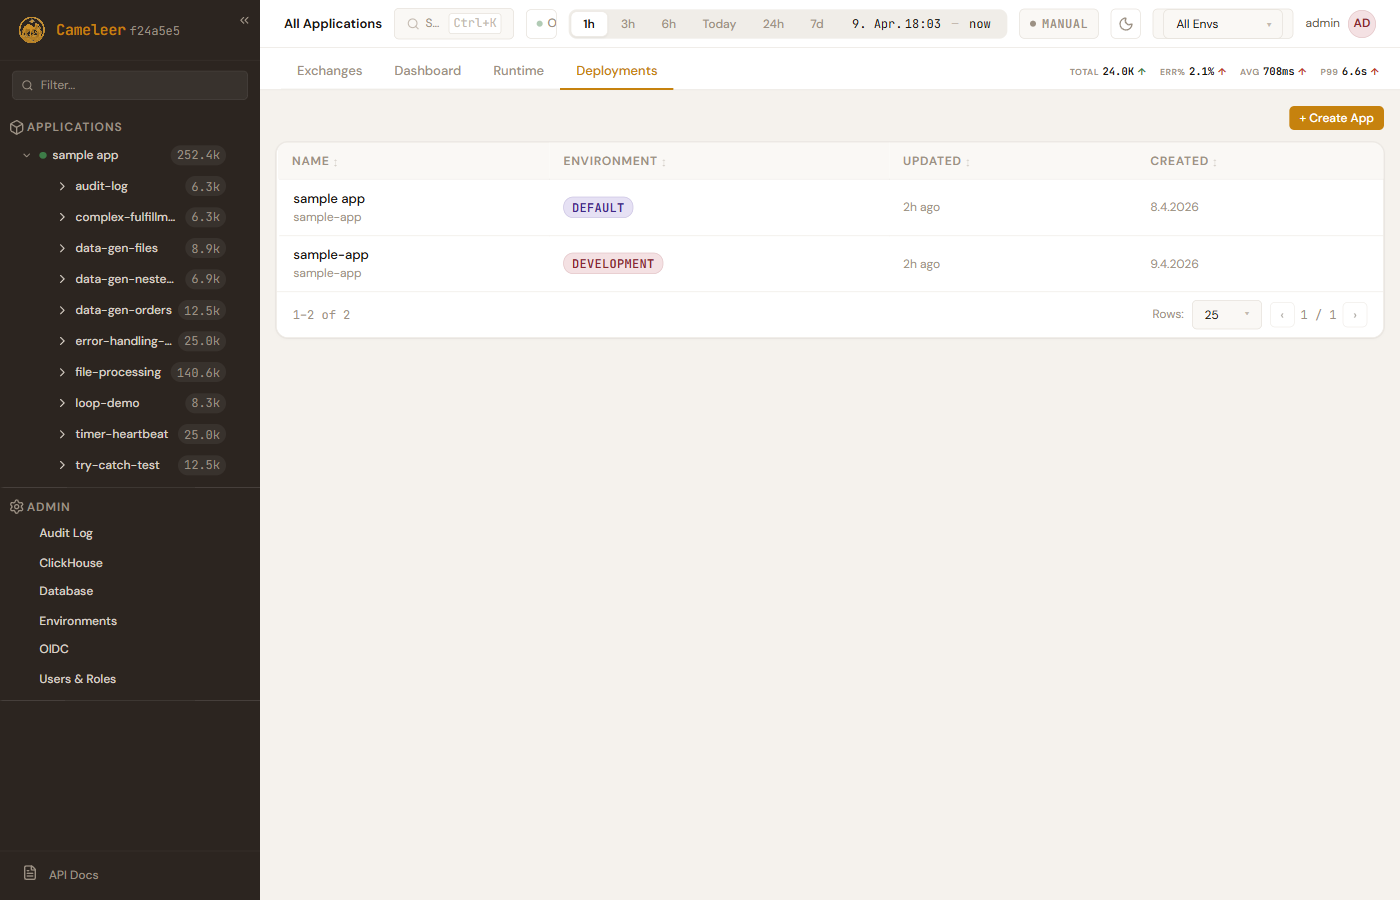Open the All Envs dropdown
The image size is (1400, 900).
1222,24
